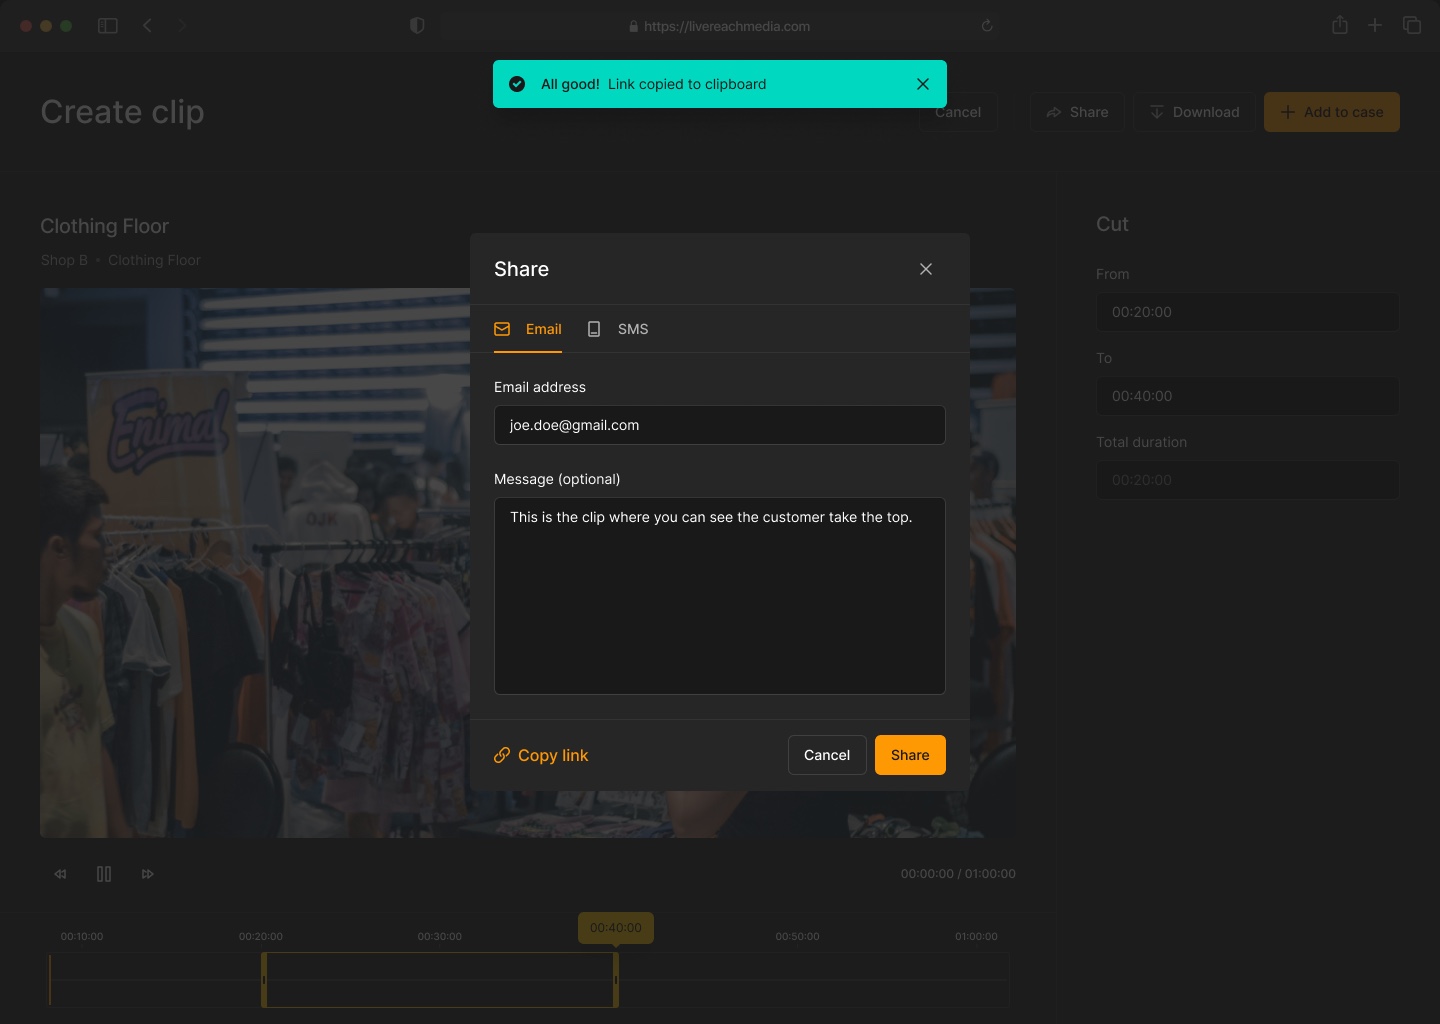The height and width of the screenshot is (1024, 1440).
Task: Click the checkmark icon in notification
Action: click(517, 84)
